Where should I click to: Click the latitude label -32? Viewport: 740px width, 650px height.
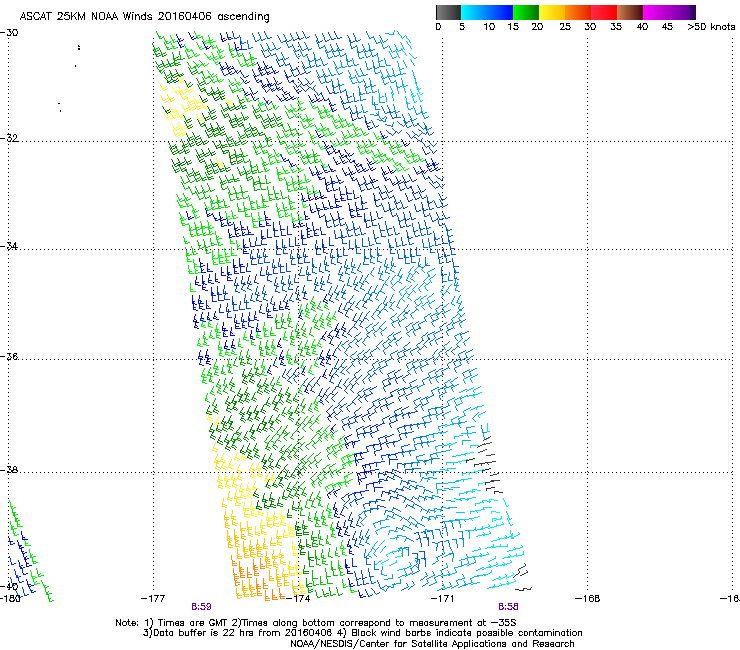point(9,138)
